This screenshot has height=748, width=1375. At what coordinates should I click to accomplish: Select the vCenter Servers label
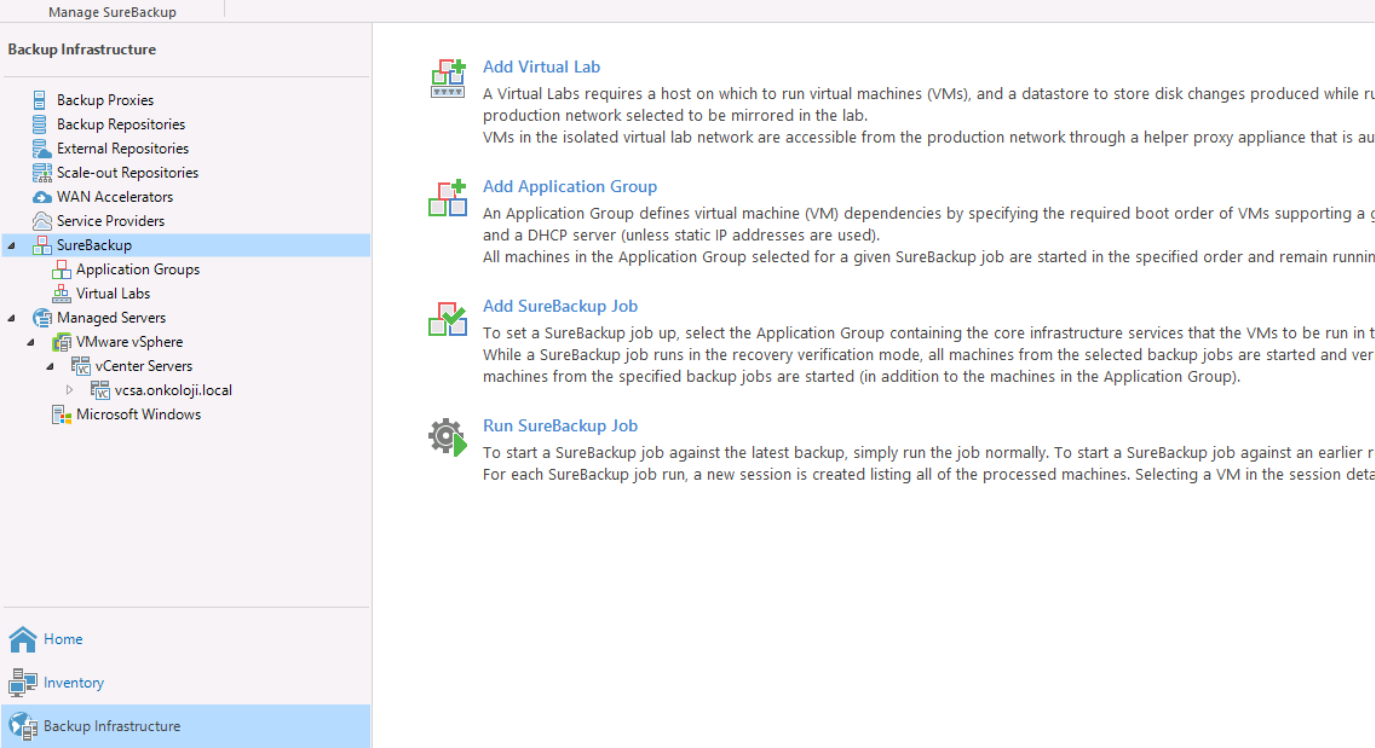[x=144, y=366]
